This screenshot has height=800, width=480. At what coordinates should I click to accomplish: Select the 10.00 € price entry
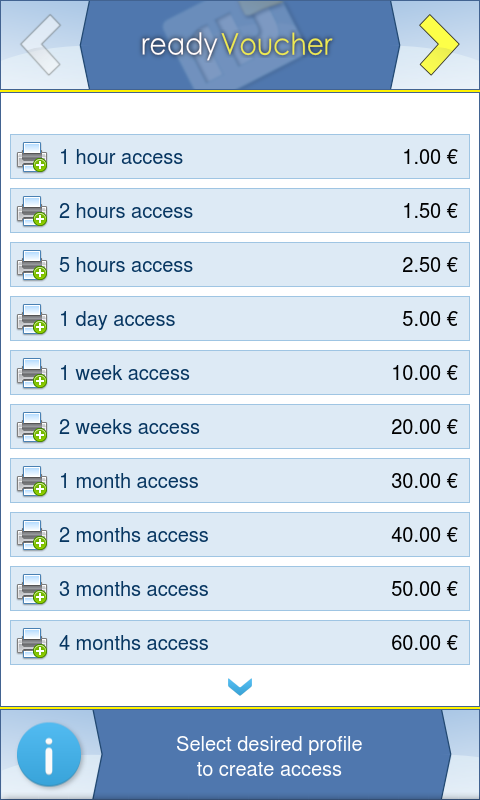click(x=424, y=373)
